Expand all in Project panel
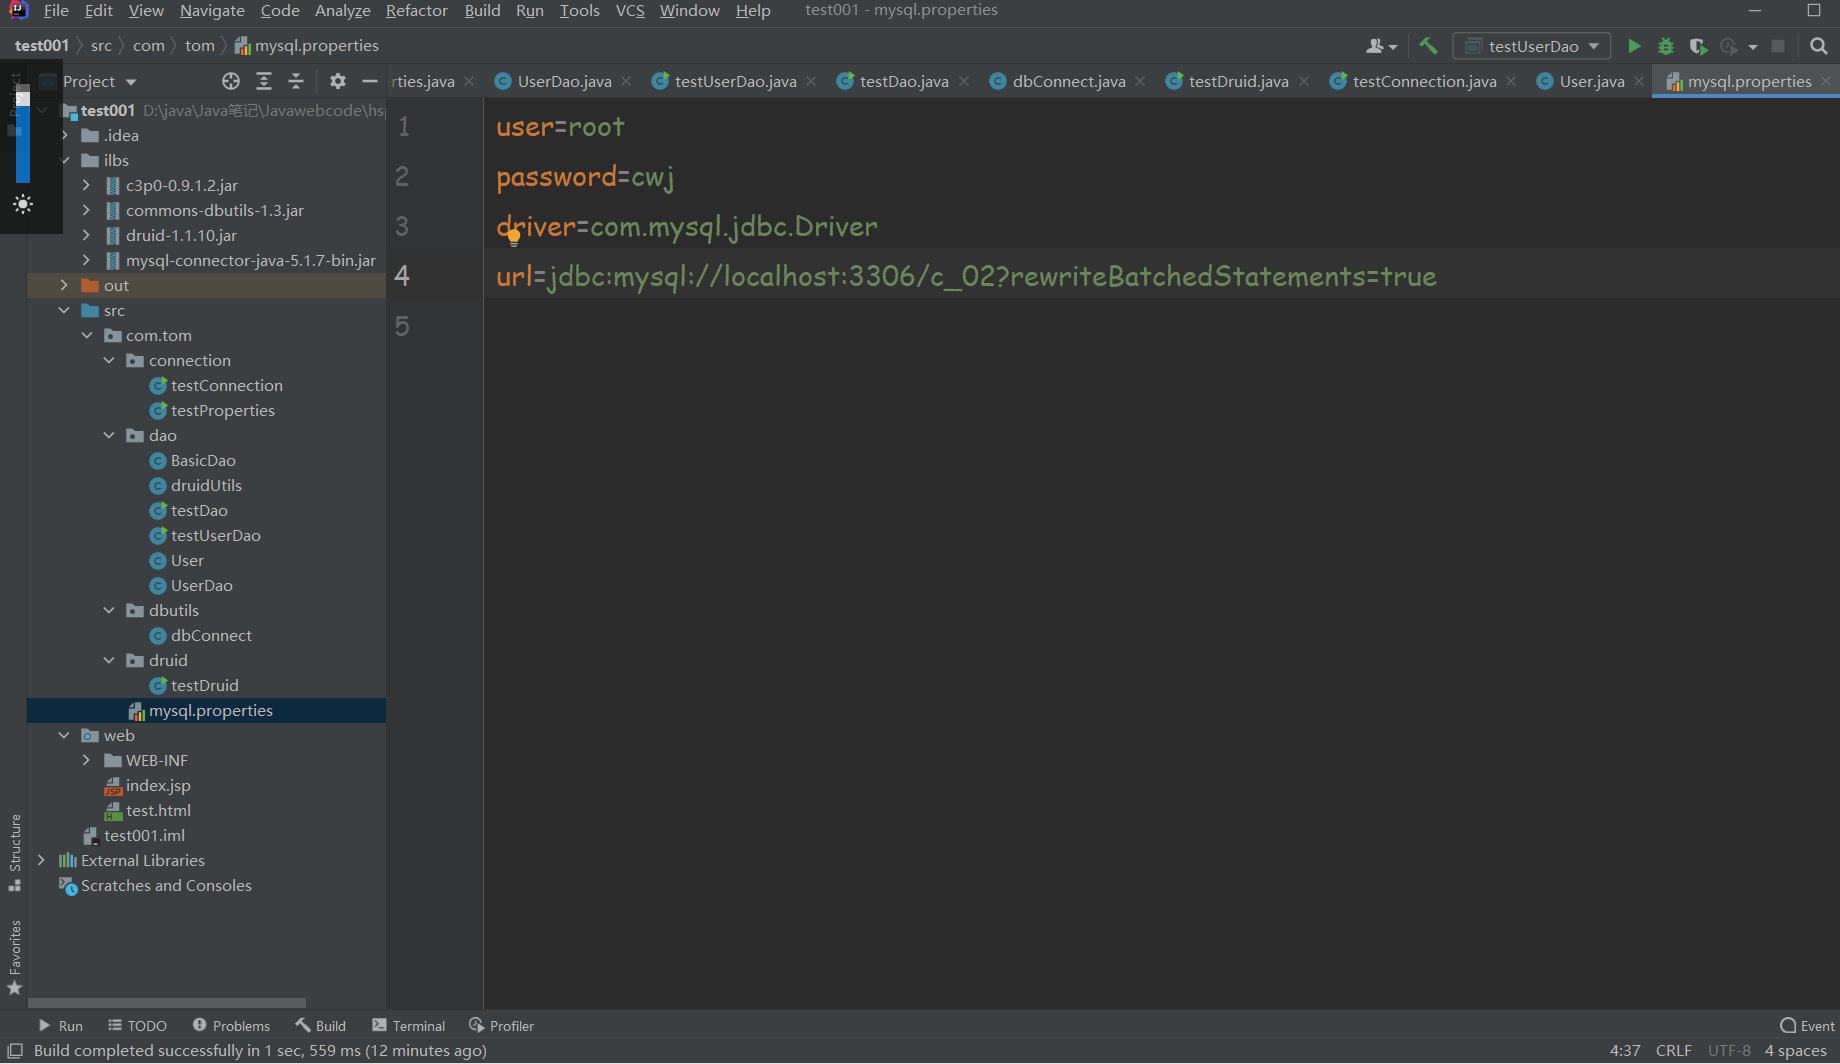Viewport: 1840px width, 1064px height. pyautogui.click(x=264, y=81)
